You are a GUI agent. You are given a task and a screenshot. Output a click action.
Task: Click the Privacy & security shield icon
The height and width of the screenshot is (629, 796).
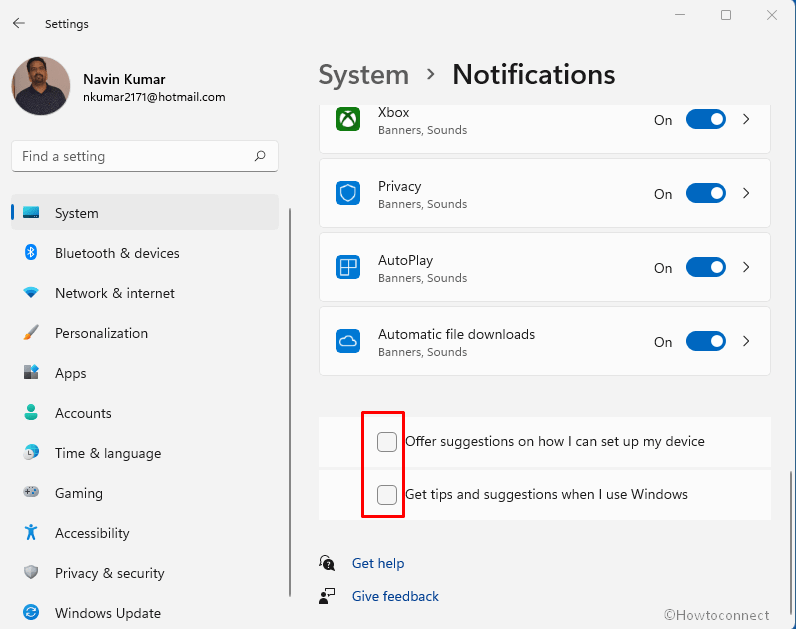[31, 572]
